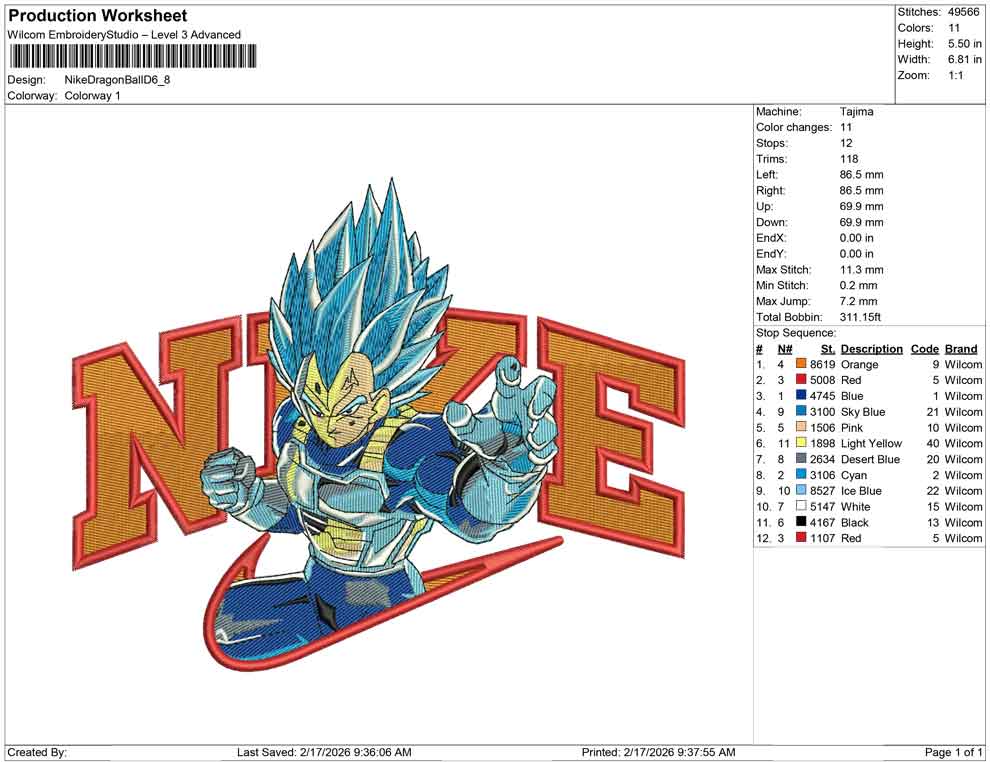Click the Red 1107 thread chip
The width and height of the screenshot is (990, 762).
tap(802, 538)
